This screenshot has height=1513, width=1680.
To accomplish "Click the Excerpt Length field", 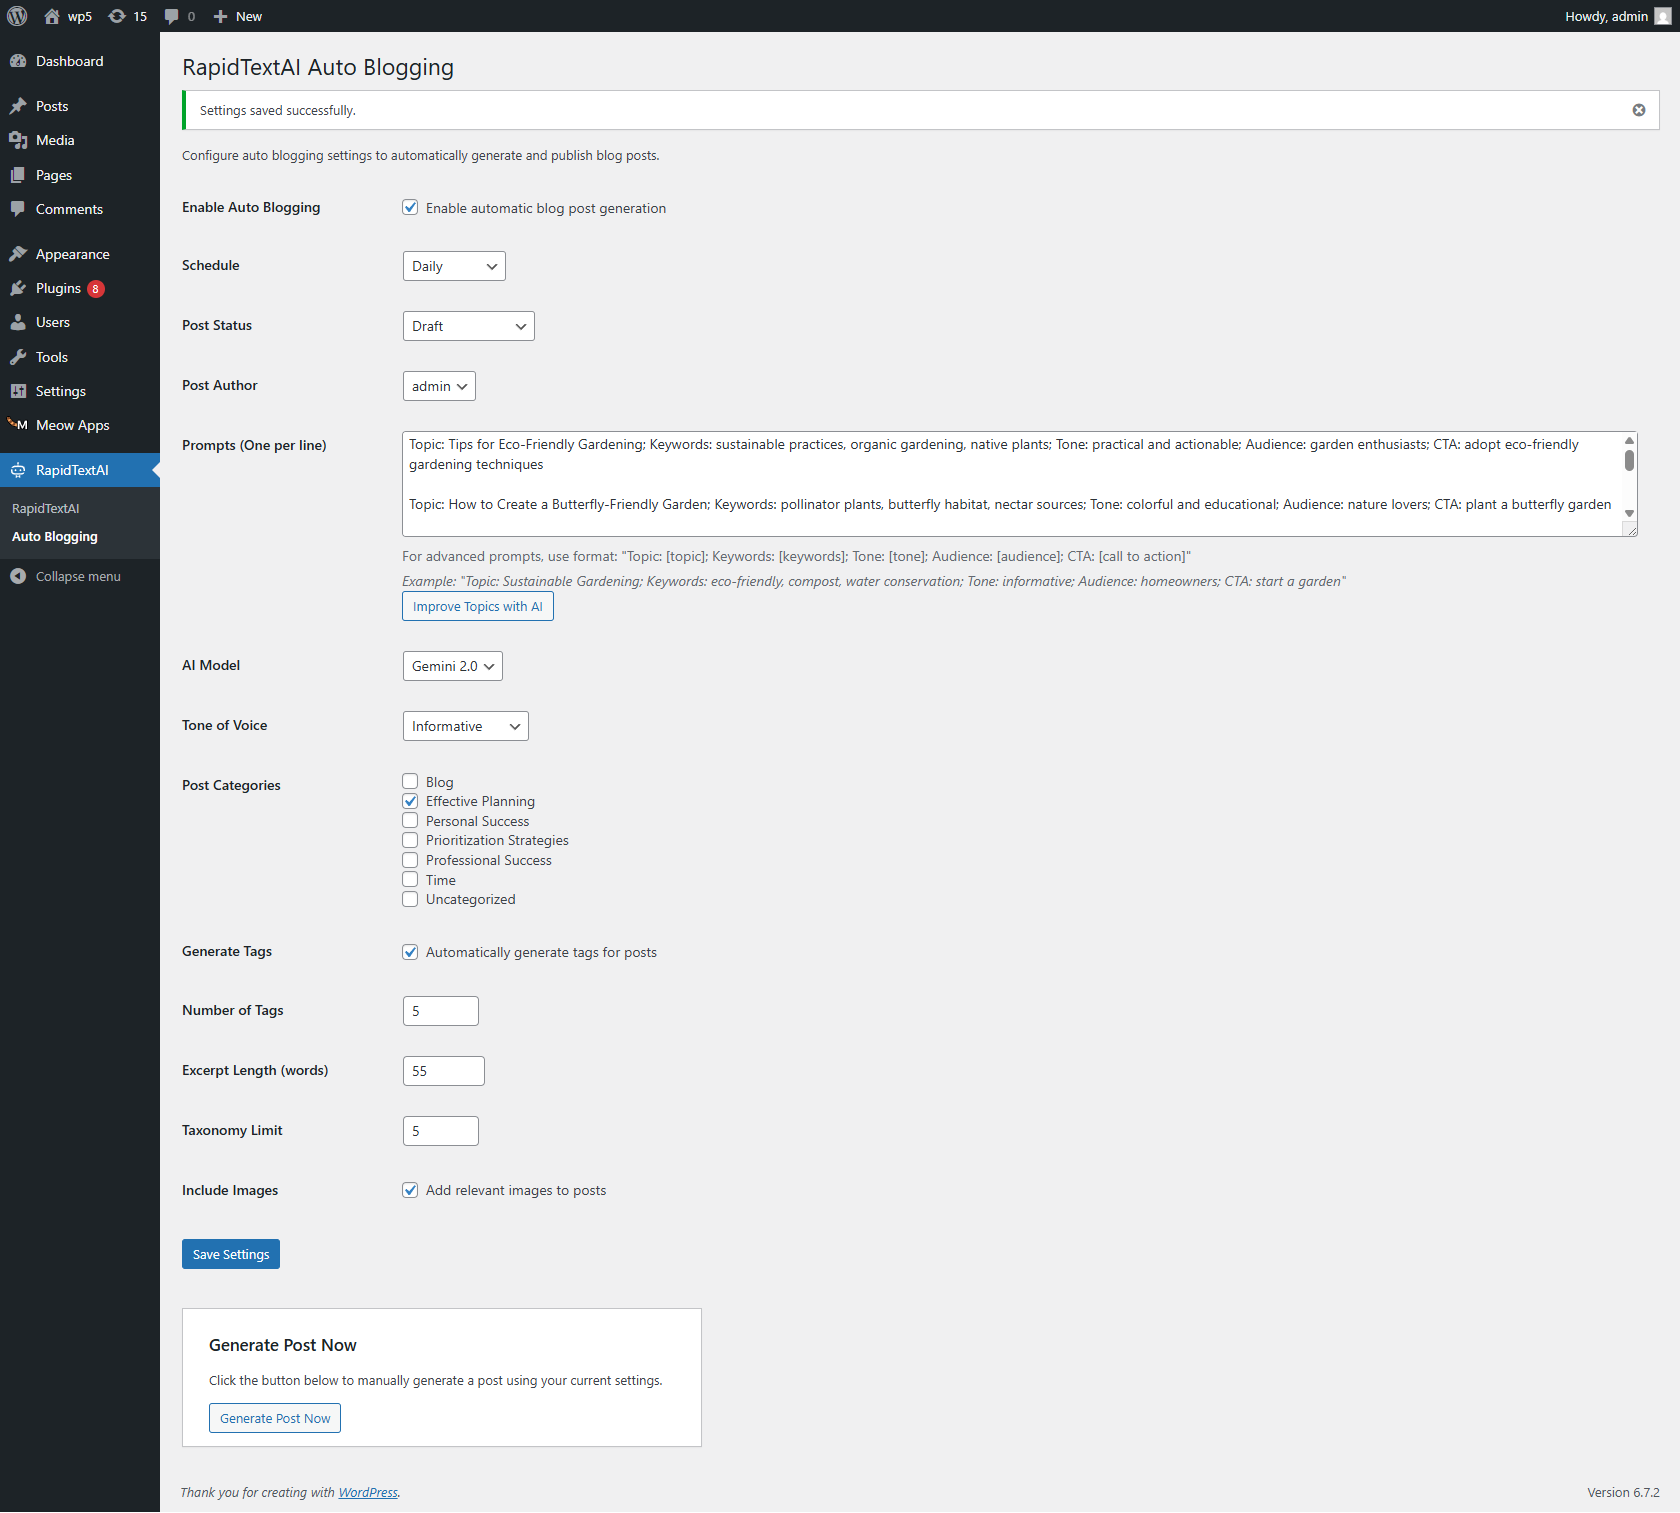I will click(444, 1071).
